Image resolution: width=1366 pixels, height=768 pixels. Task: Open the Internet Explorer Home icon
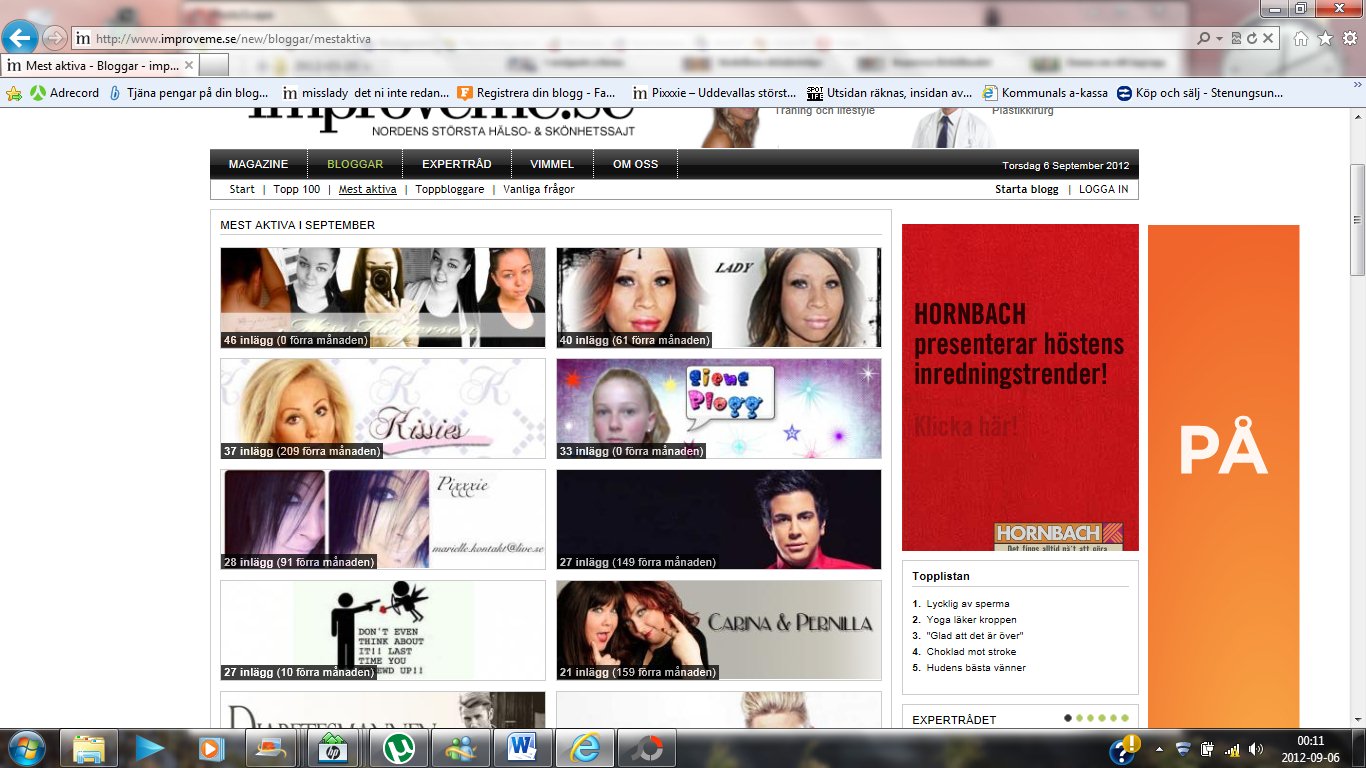click(1301, 38)
